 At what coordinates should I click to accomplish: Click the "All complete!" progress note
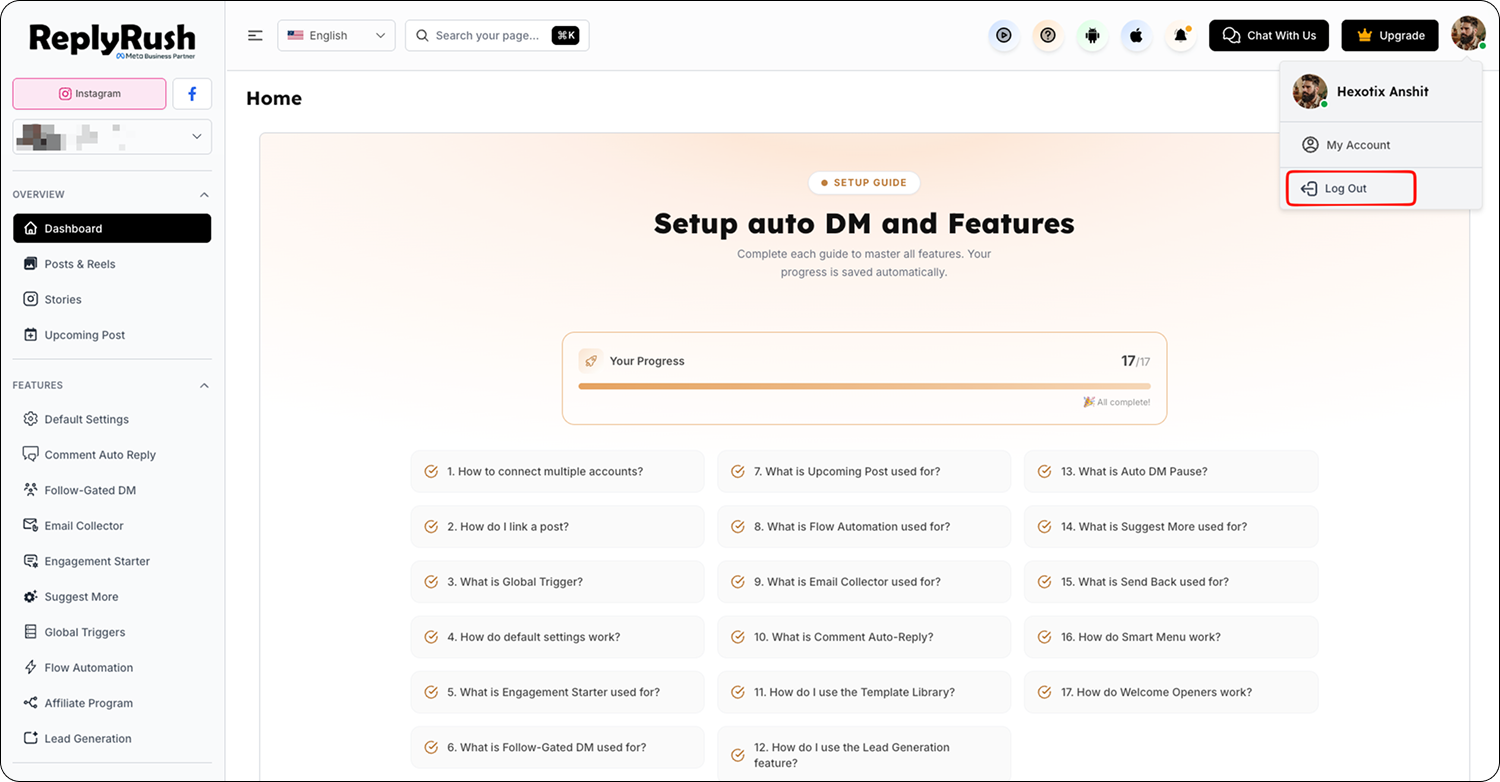(x=1116, y=402)
